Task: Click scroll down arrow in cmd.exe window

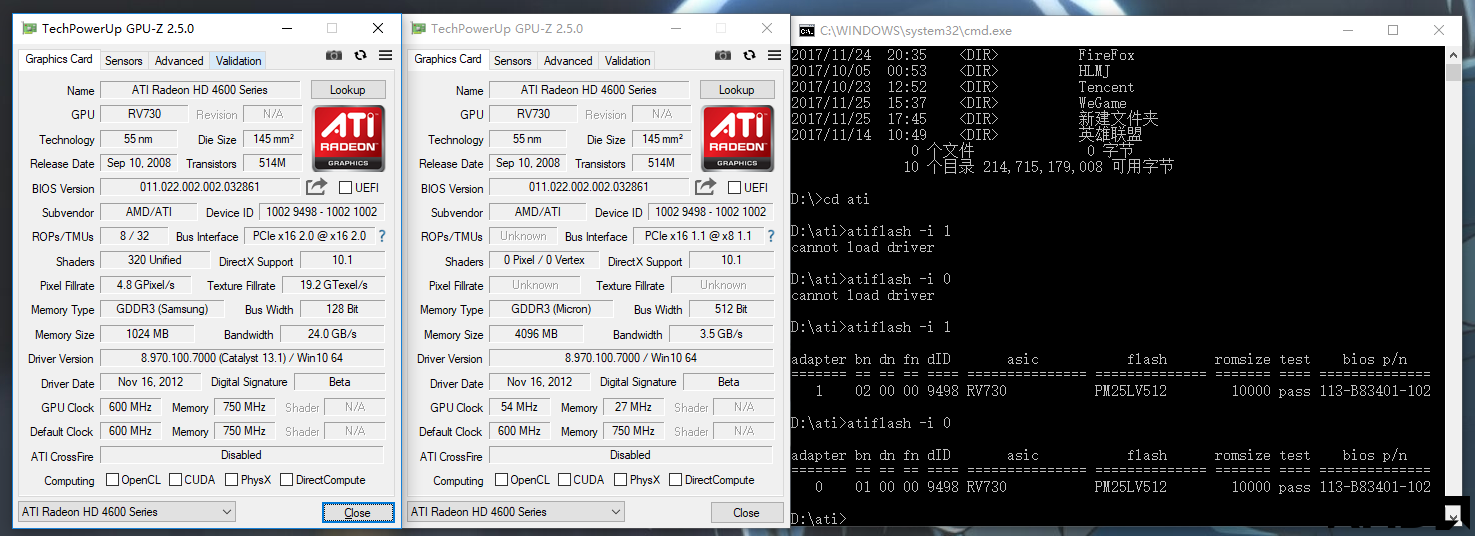Action: [1453, 515]
